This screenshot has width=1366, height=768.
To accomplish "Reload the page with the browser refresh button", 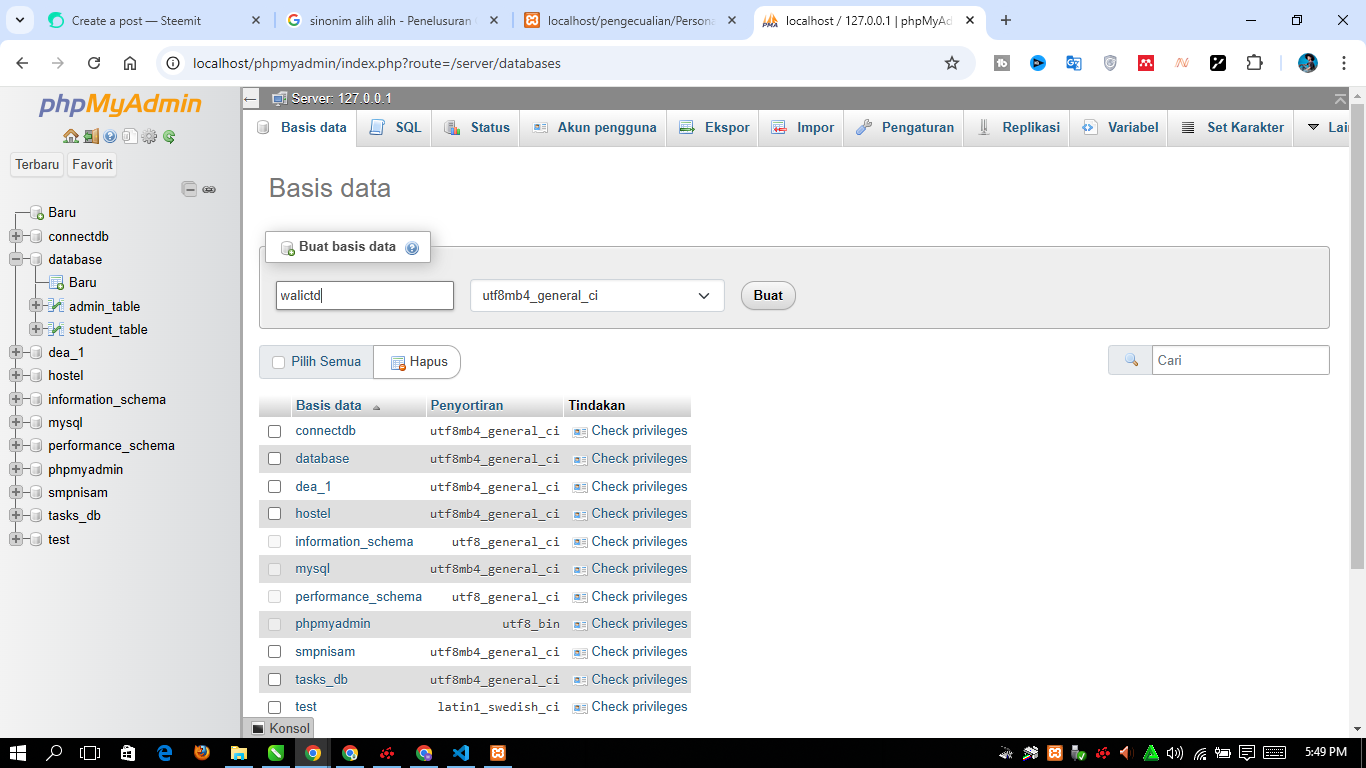I will [94, 63].
